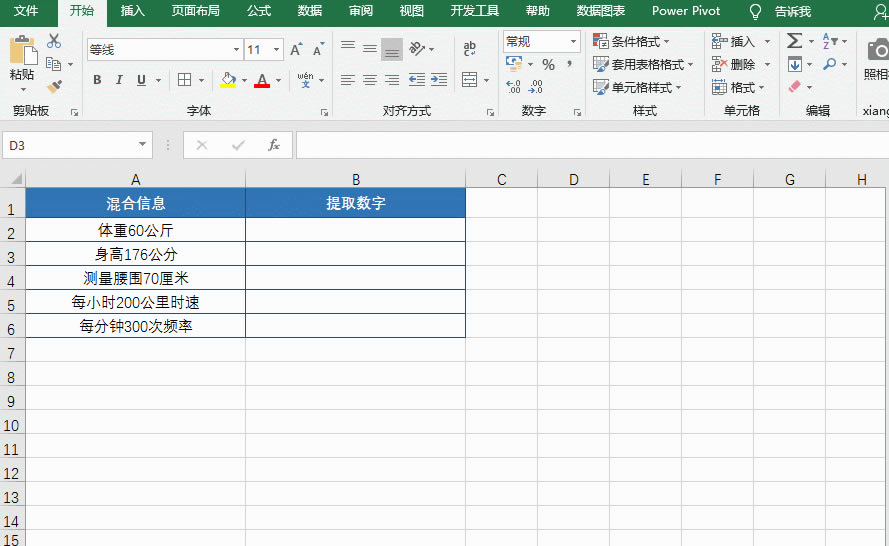
Task: Click the Wrap Text icon
Action: [469, 49]
